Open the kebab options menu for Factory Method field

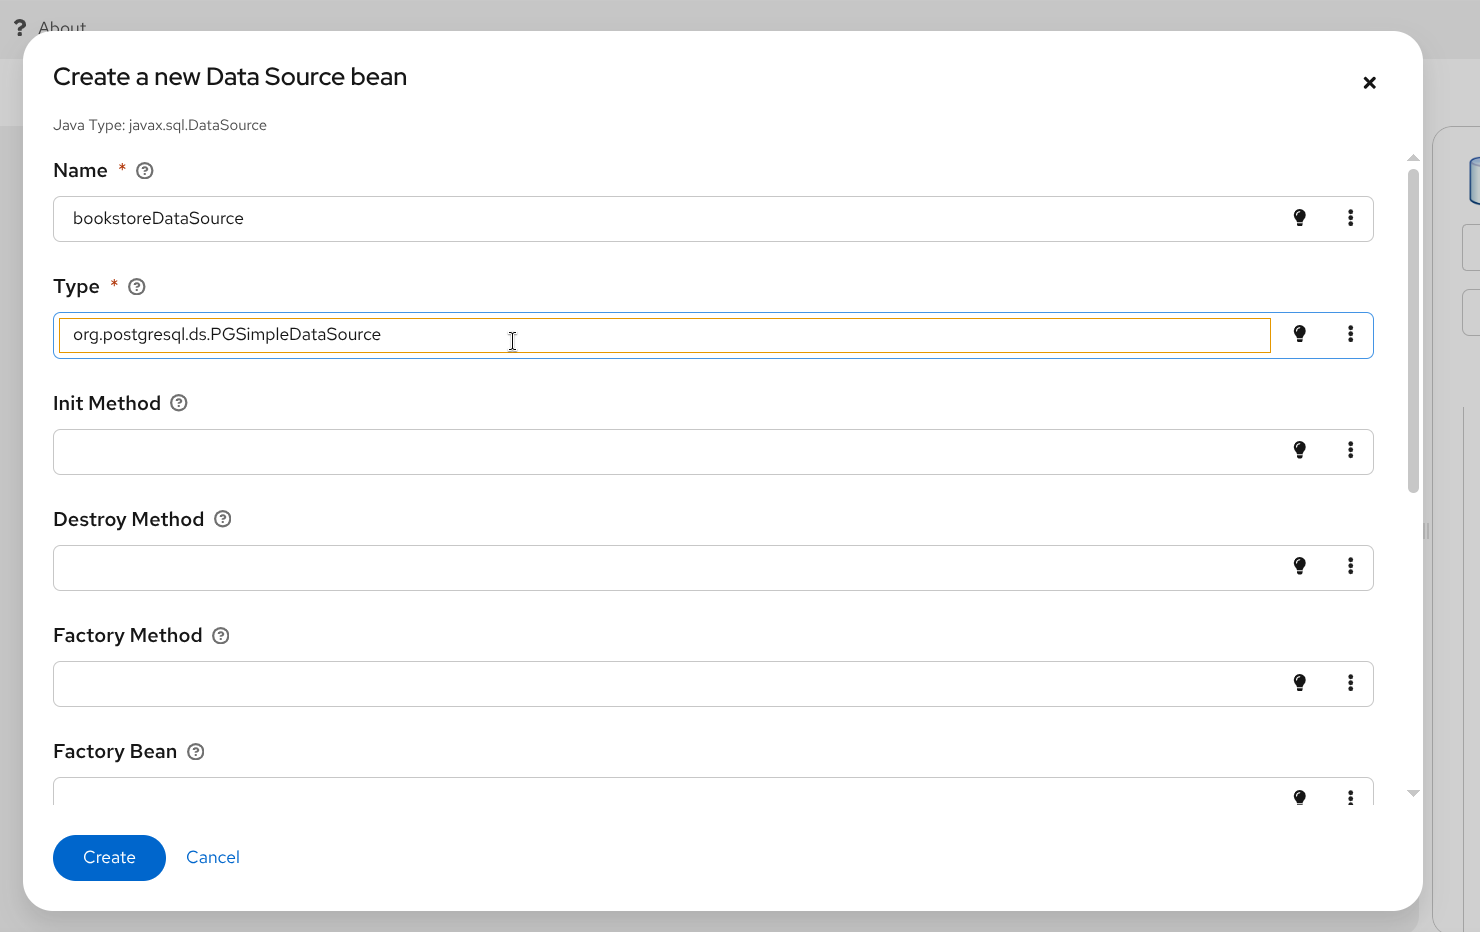tap(1351, 682)
